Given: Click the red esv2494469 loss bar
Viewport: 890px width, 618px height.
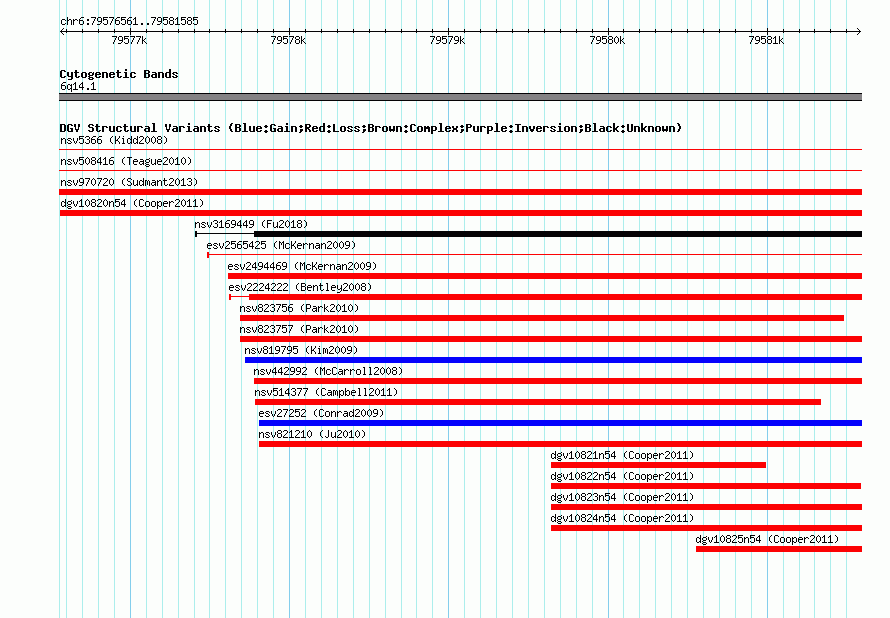Looking at the screenshot, I should (x=545, y=276).
